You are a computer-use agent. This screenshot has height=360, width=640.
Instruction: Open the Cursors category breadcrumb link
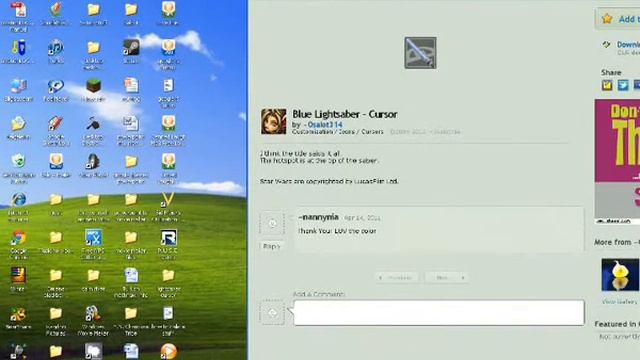click(372, 132)
